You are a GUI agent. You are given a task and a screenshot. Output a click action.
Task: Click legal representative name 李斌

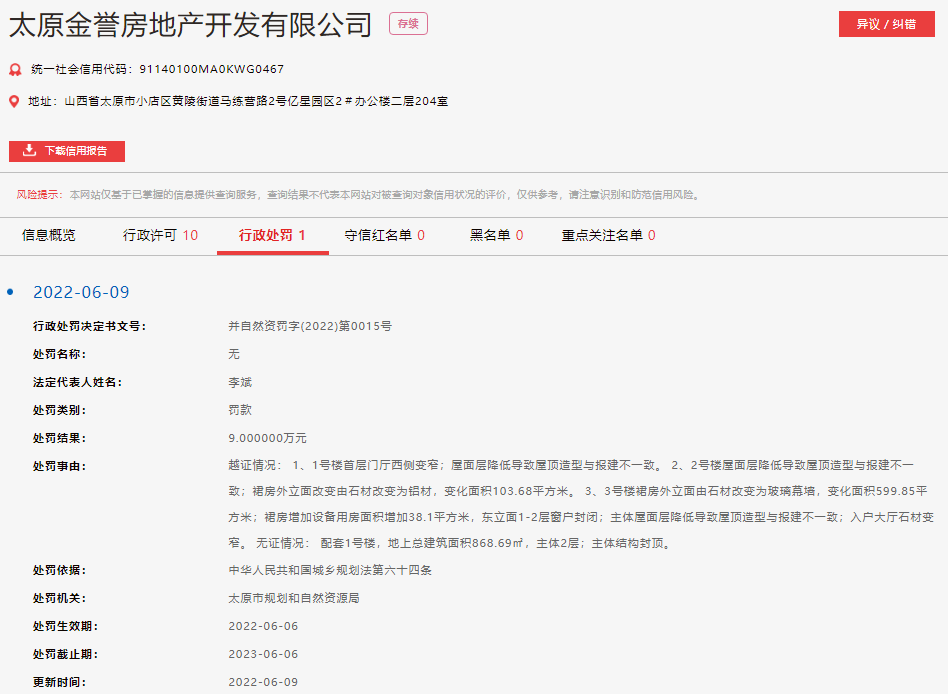[240, 382]
